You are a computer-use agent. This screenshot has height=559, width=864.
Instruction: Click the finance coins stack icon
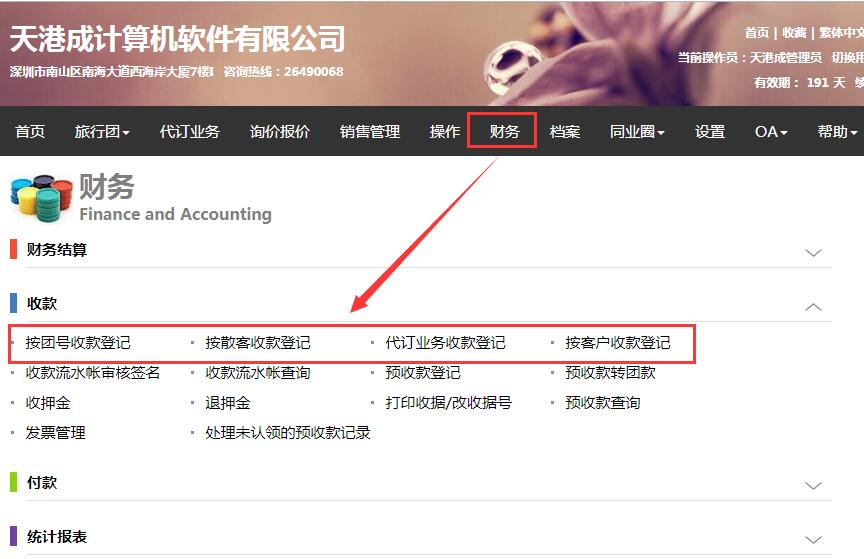click(41, 198)
